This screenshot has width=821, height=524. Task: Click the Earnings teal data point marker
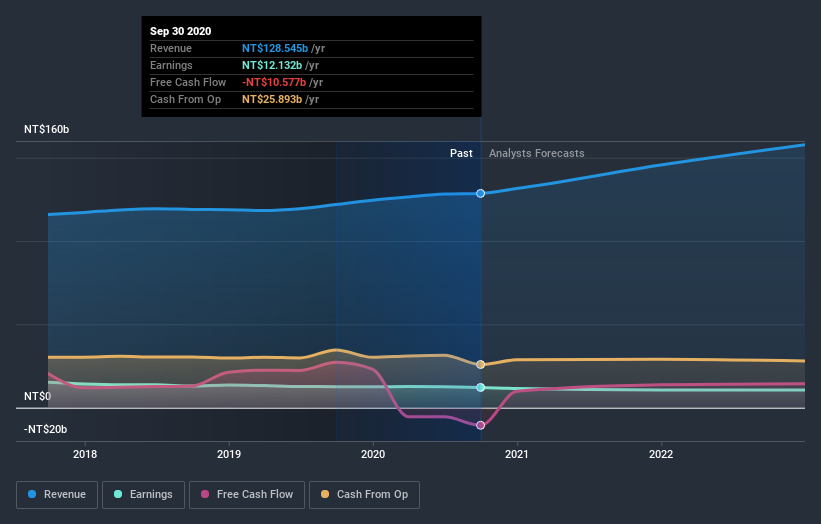481,387
